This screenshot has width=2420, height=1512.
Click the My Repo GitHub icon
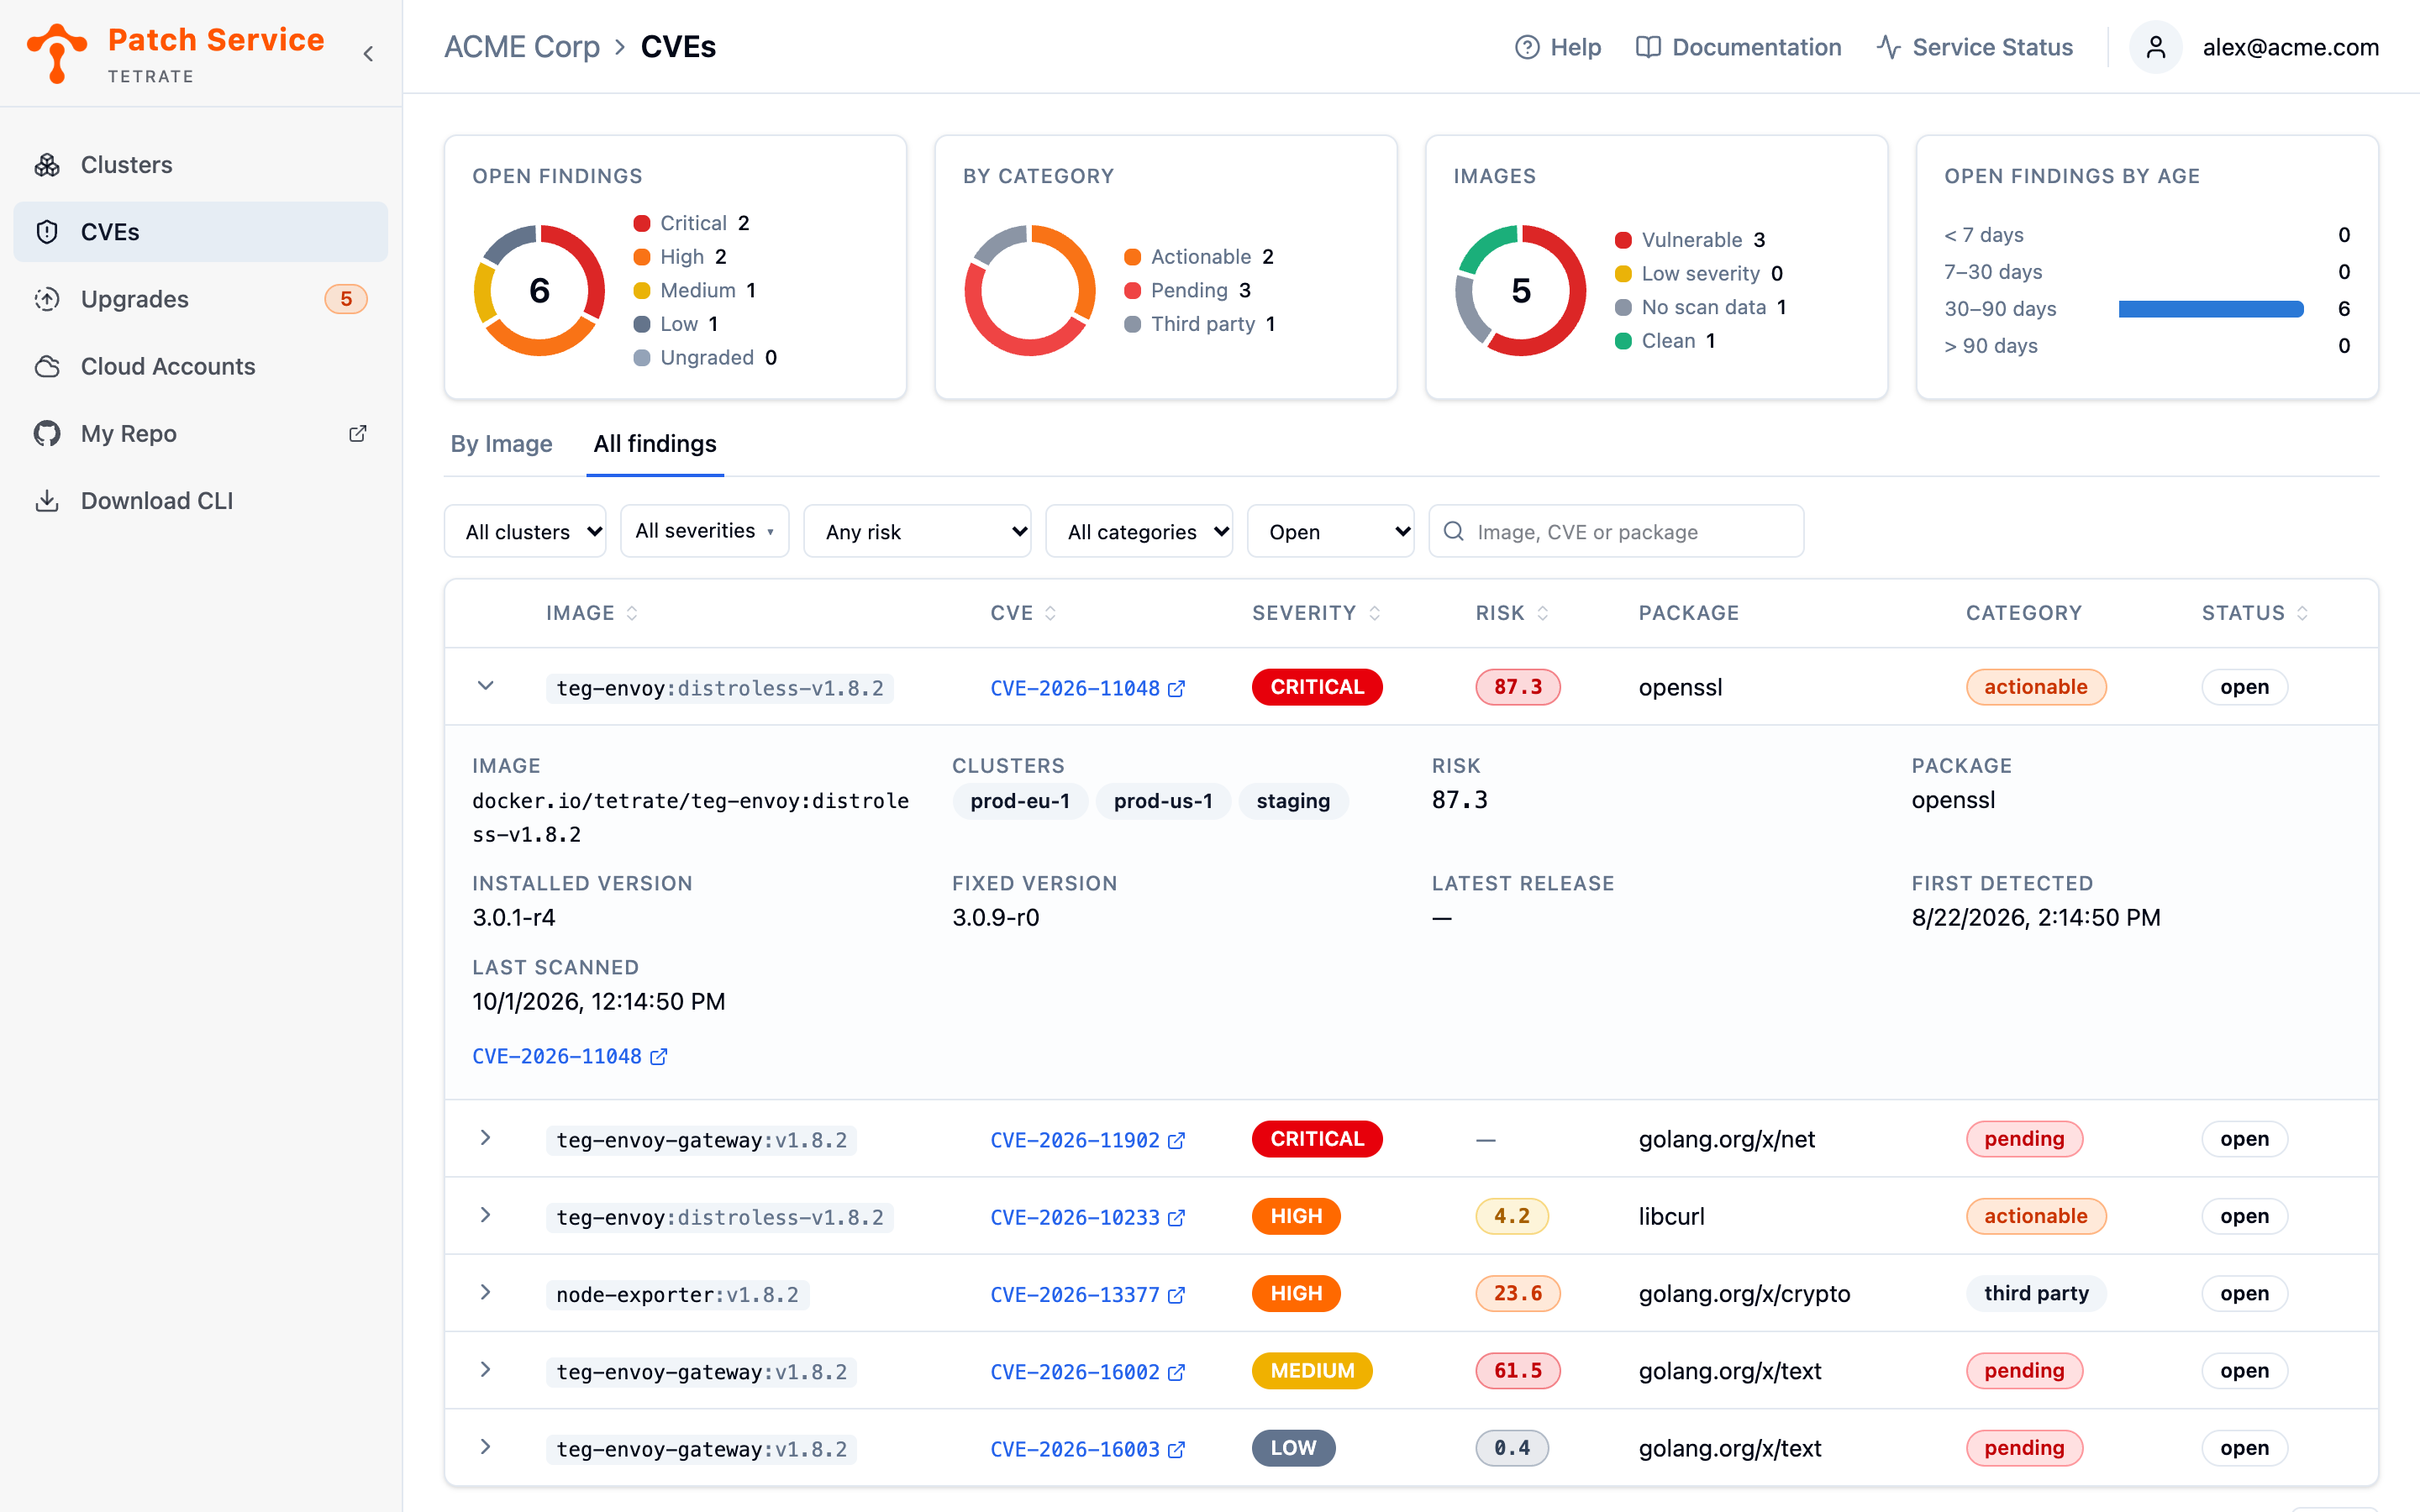[47, 433]
